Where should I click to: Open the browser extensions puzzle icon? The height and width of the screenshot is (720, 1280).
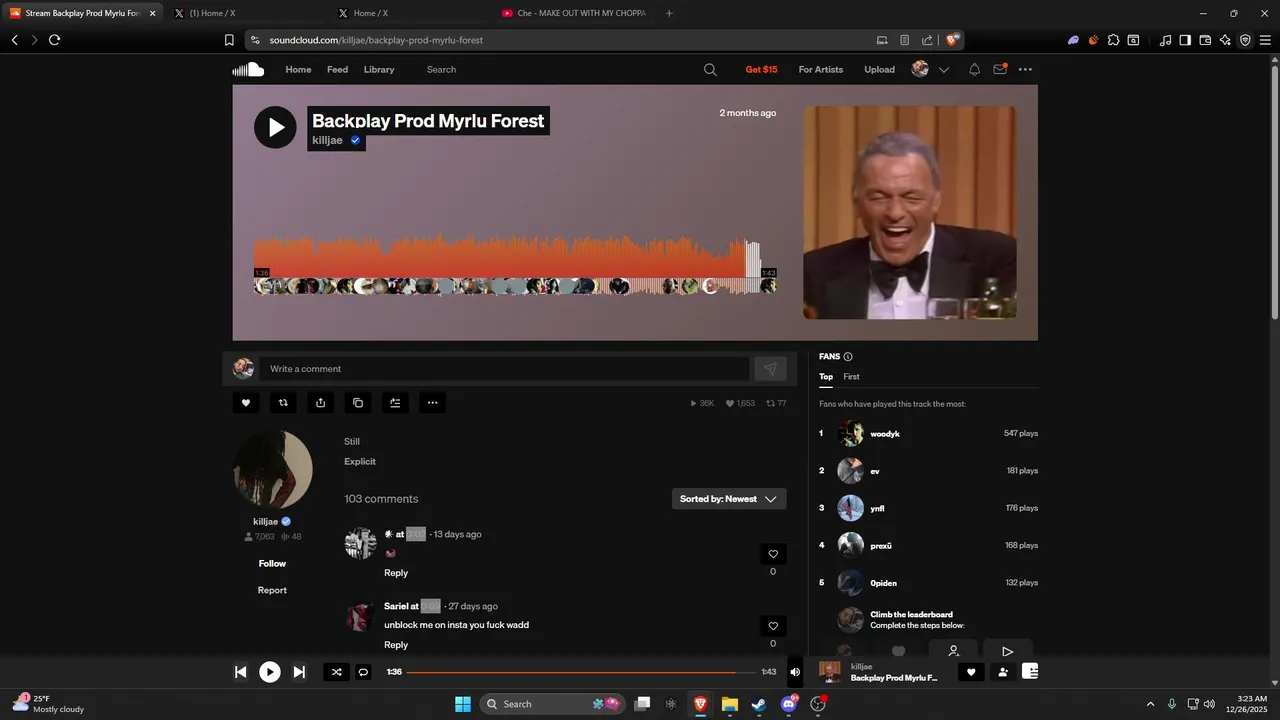(1113, 40)
